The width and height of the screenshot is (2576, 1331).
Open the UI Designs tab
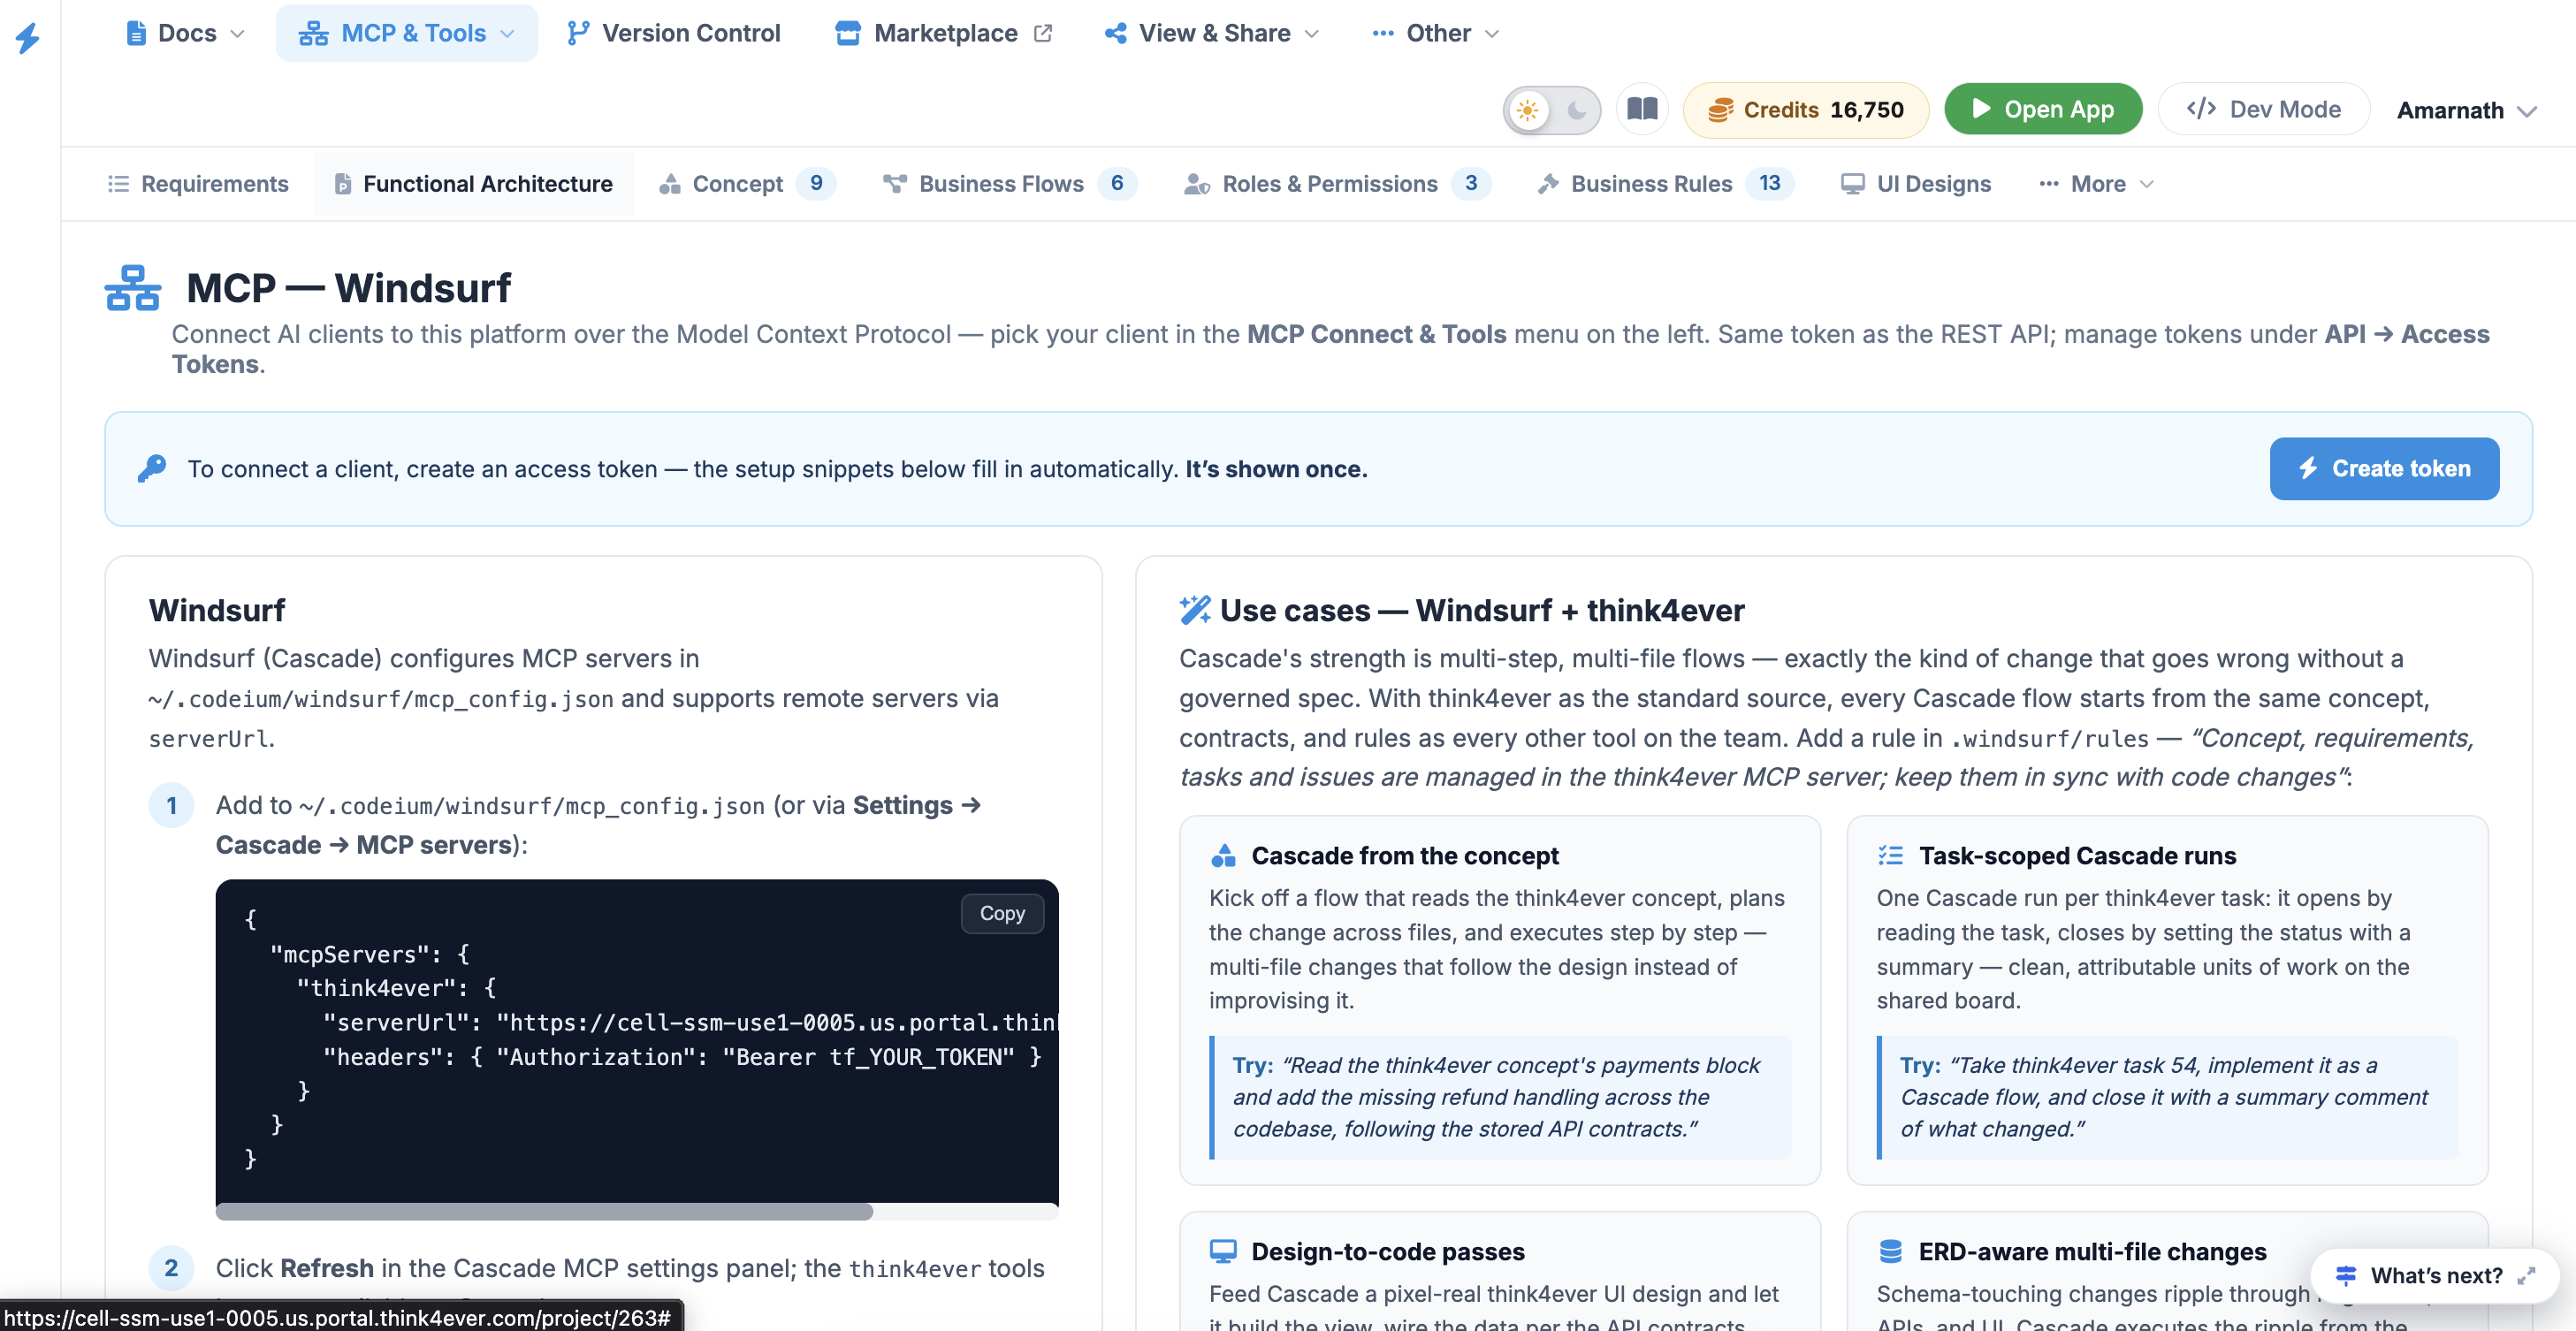click(1916, 184)
